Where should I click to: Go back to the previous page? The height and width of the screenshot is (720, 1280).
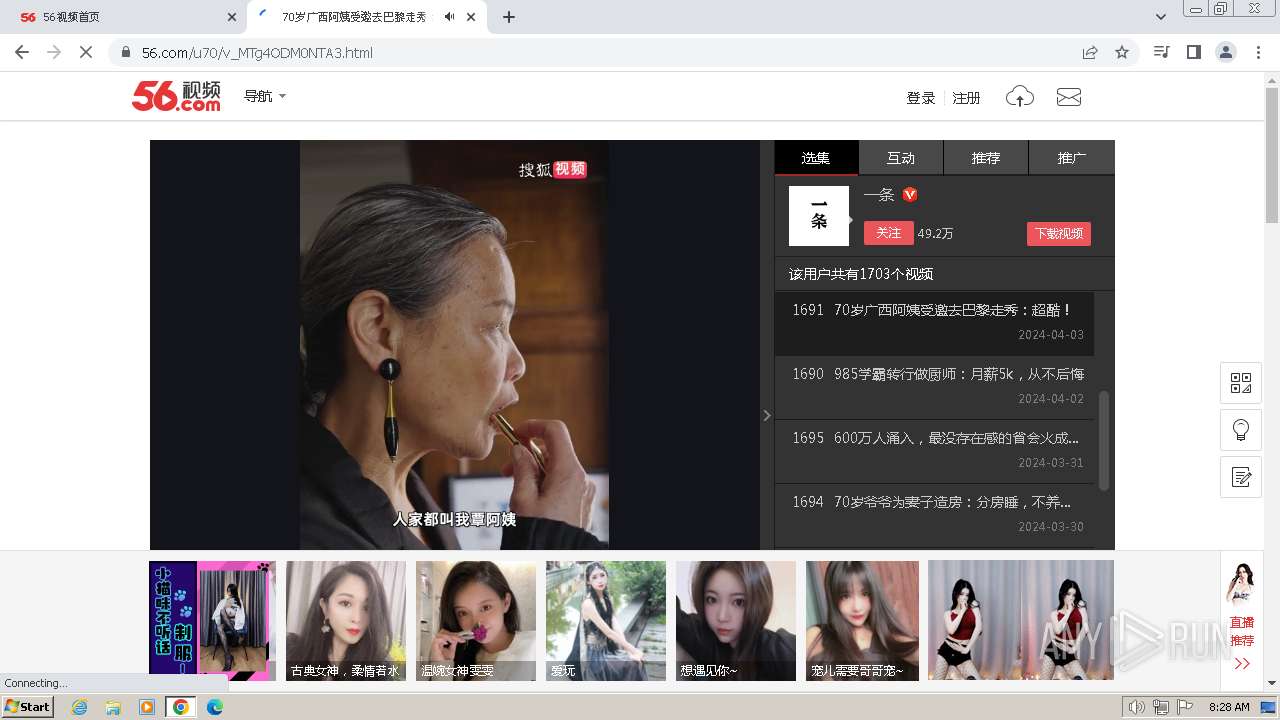tap(22, 52)
